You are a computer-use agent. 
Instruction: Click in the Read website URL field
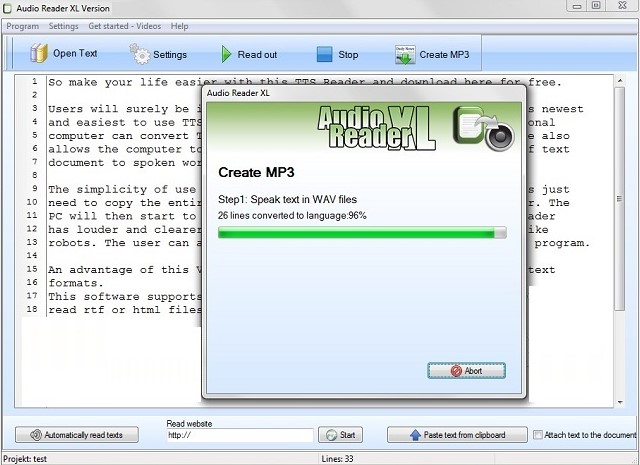(x=240, y=435)
